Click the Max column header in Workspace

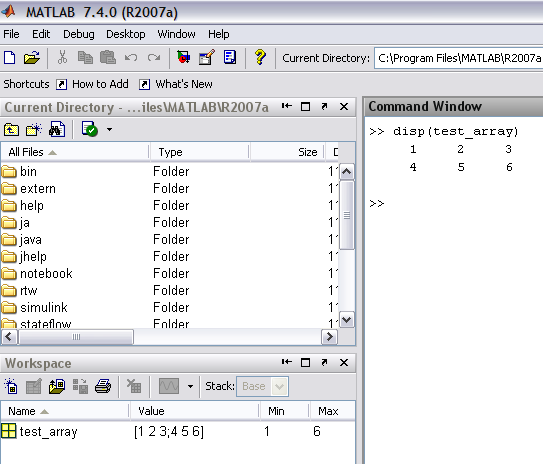click(x=332, y=411)
